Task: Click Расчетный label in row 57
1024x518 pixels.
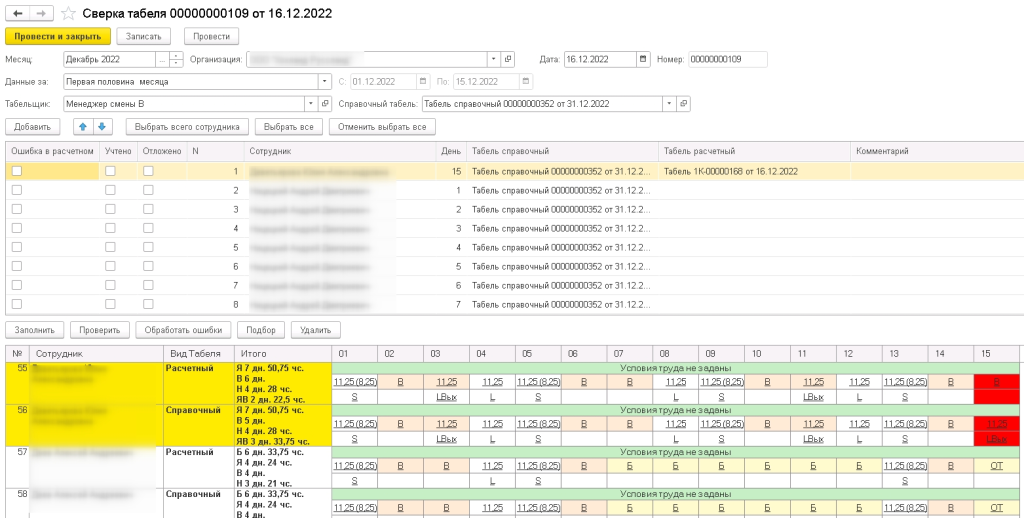Action: tap(189, 452)
